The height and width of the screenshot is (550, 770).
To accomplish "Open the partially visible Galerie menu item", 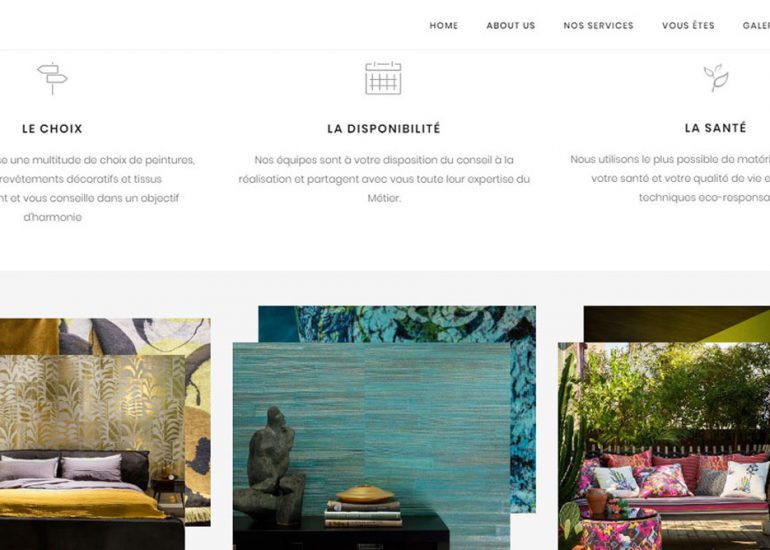I will point(756,26).
